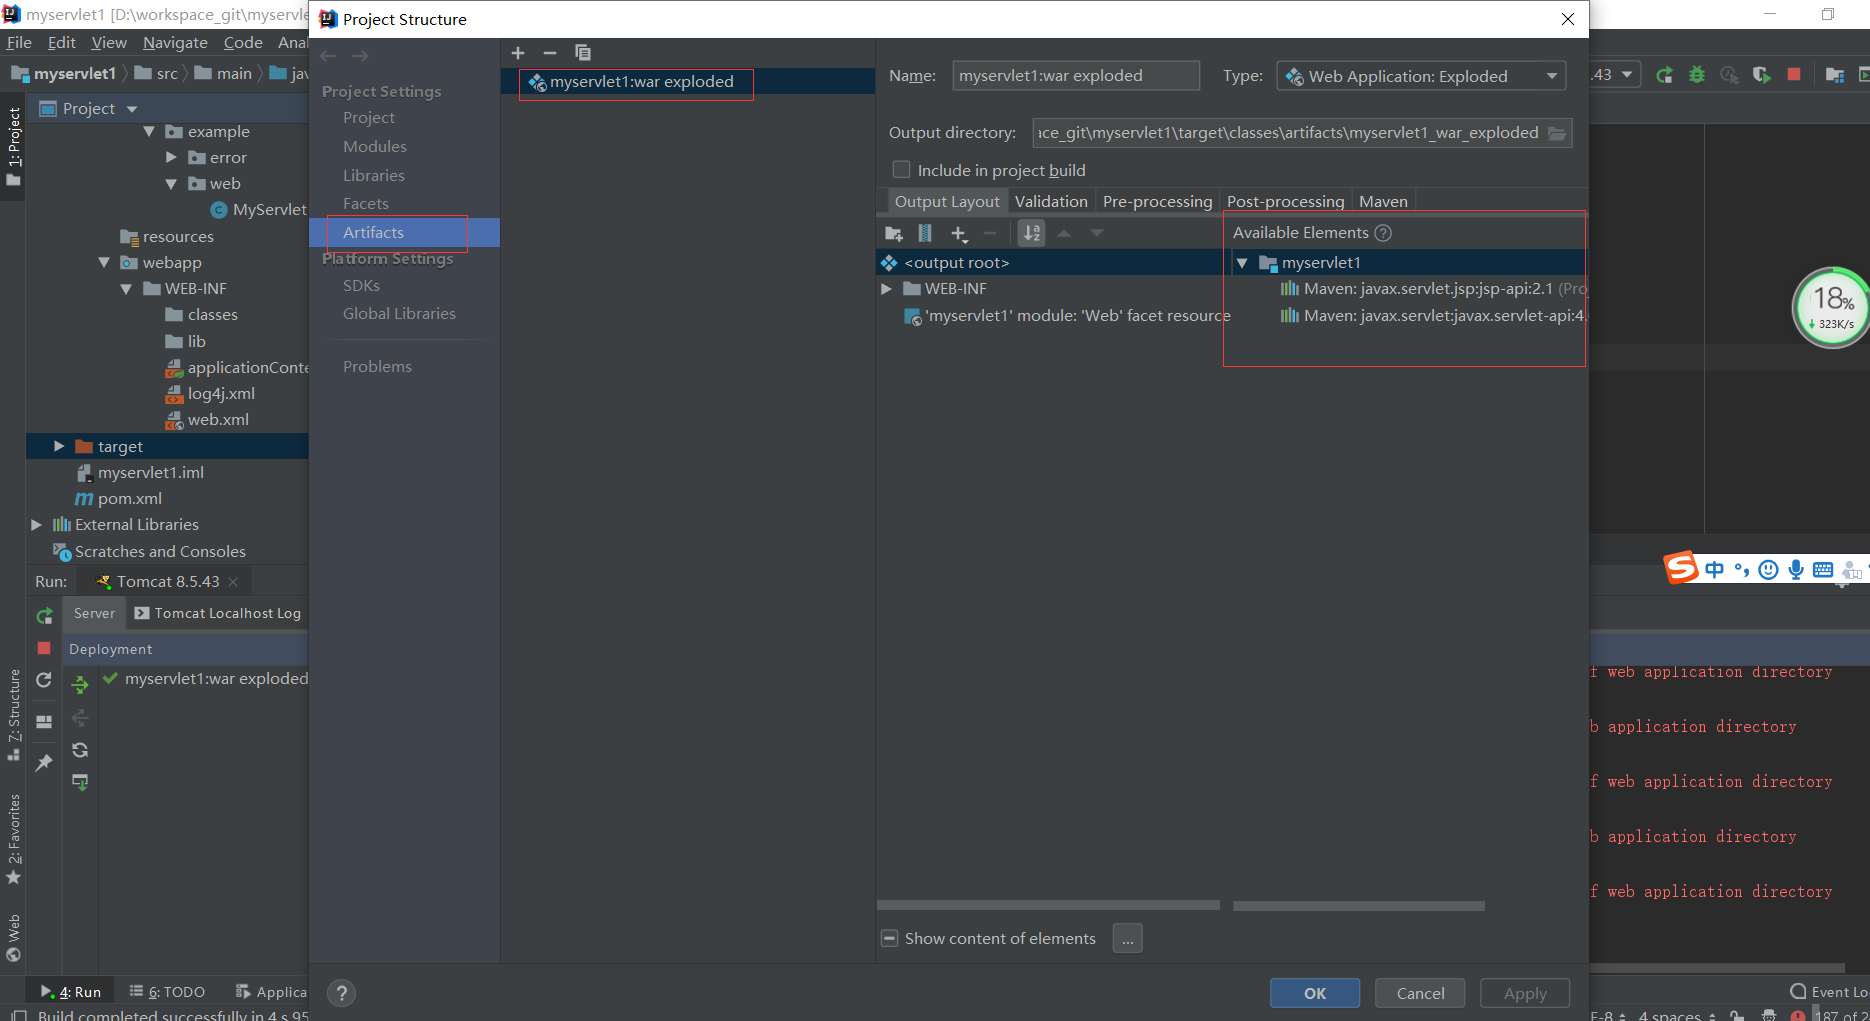
Task: Open Maven tab in artifact settings
Action: tap(1383, 201)
